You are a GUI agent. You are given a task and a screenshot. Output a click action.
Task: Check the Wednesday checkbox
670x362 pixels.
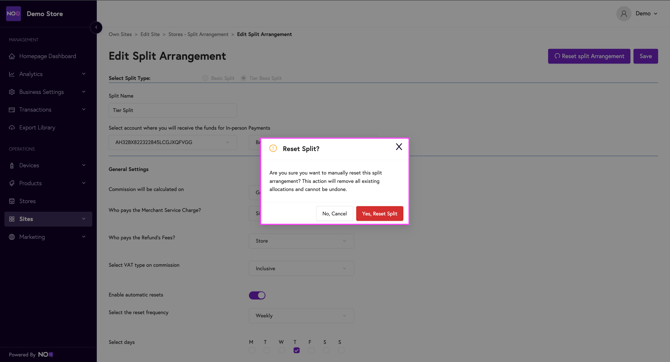click(x=282, y=350)
